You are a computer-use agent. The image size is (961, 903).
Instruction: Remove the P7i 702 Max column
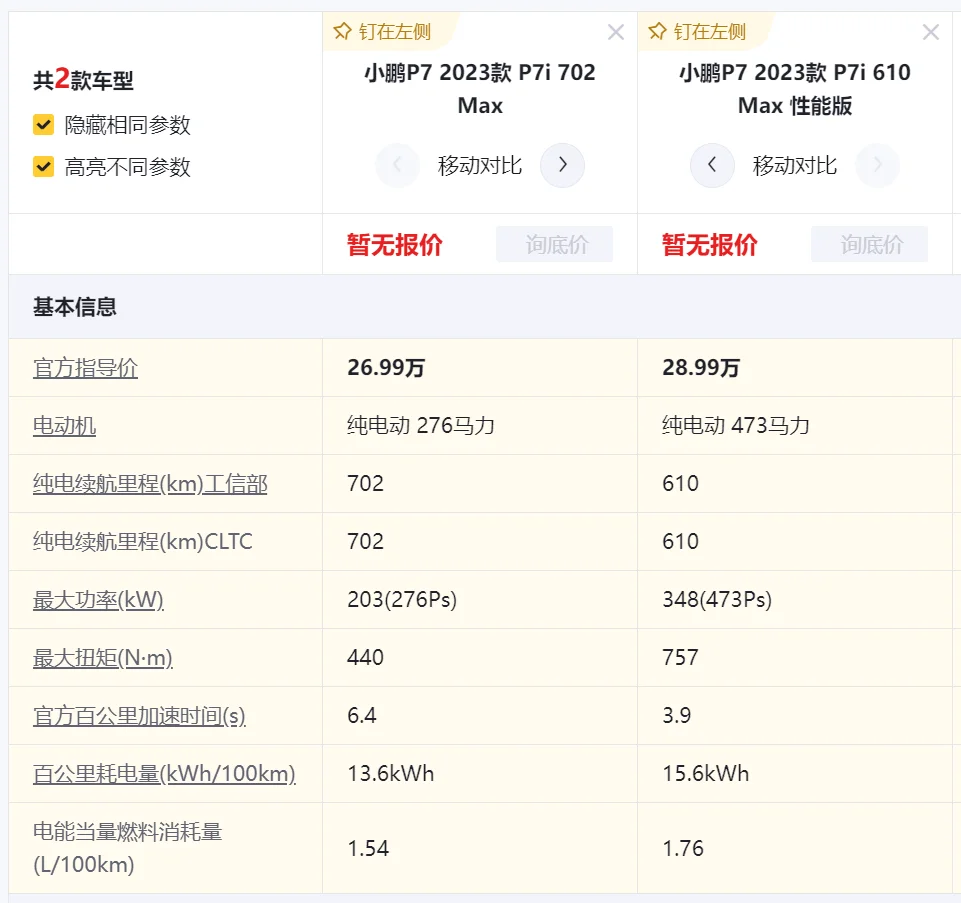tap(616, 32)
